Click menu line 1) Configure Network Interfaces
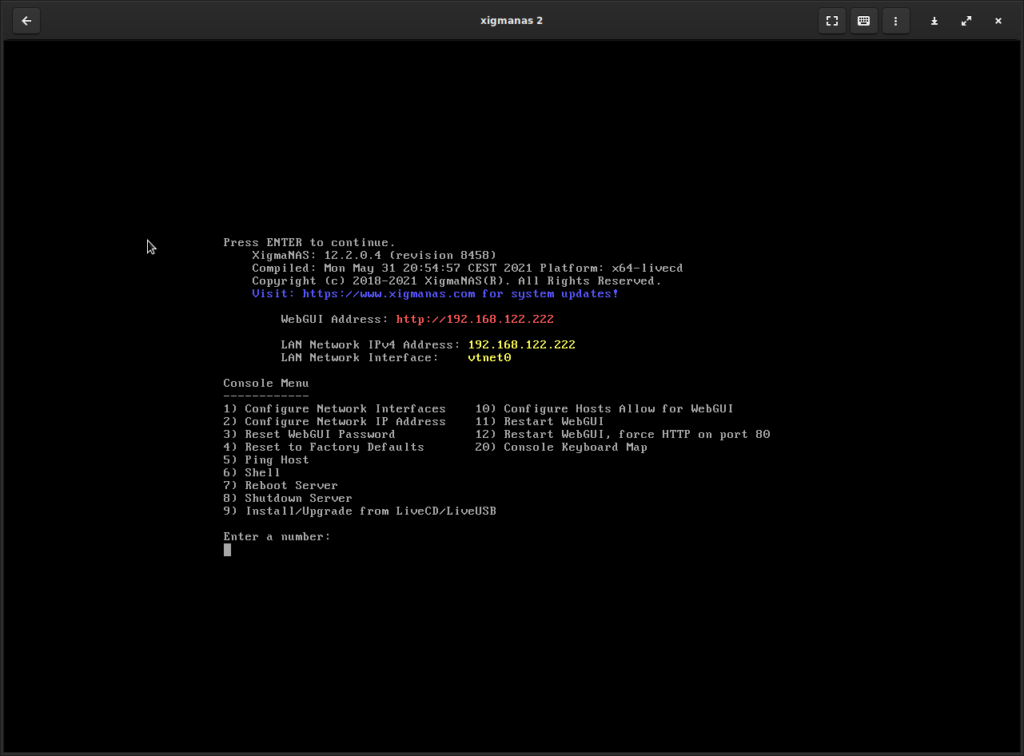 (x=334, y=409)
